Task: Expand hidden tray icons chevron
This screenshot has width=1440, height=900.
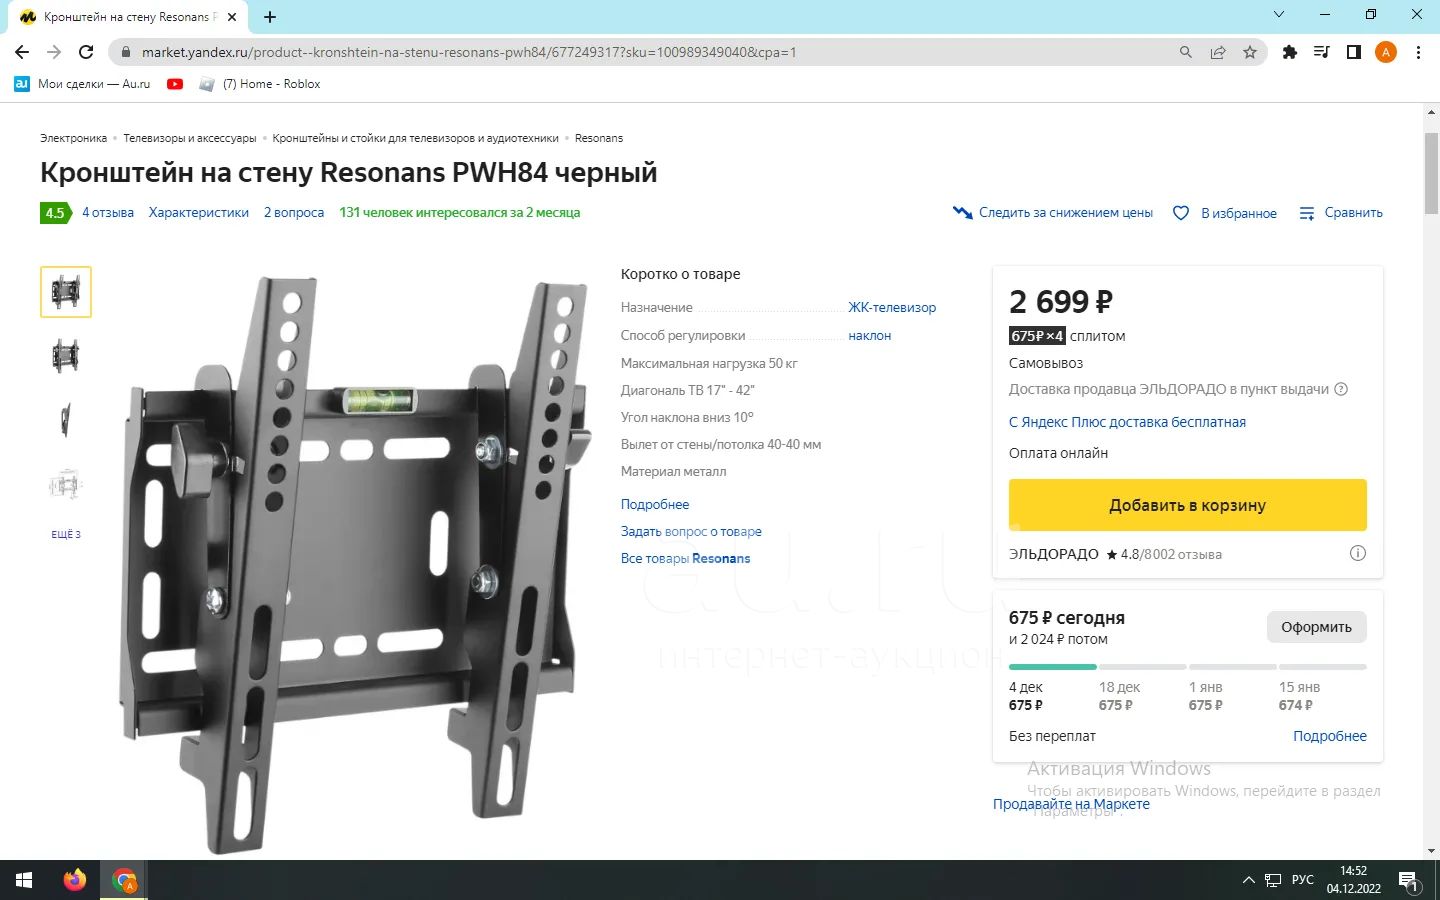Action: click(1248, 880)
